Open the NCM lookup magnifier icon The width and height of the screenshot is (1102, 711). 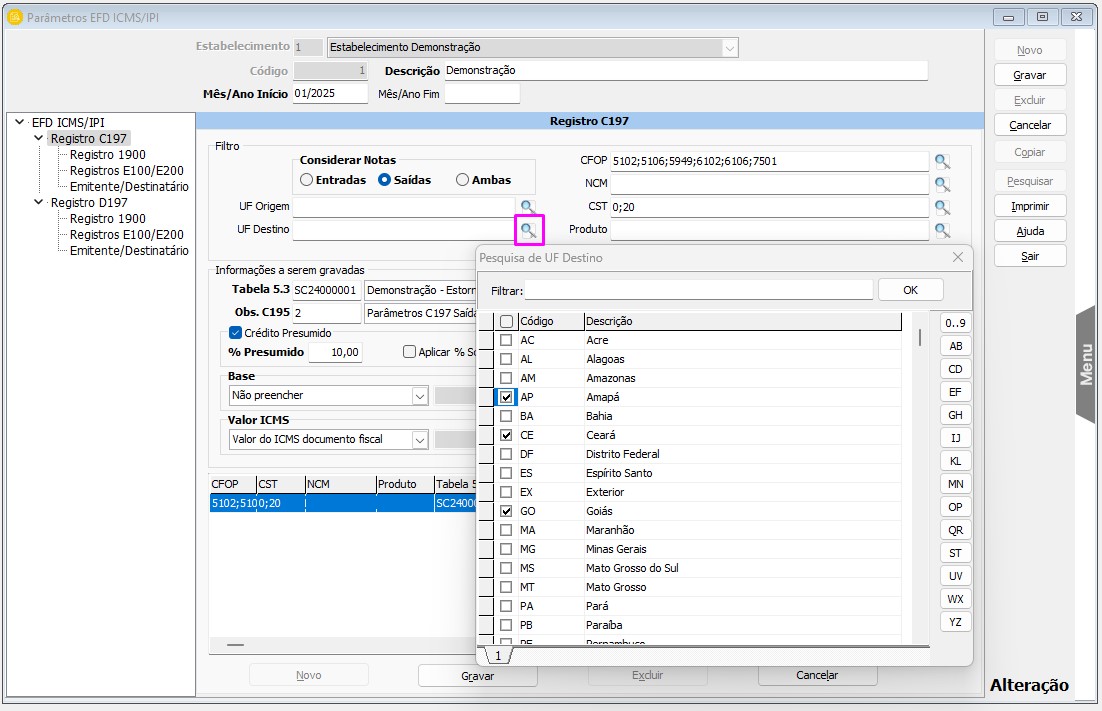(942, 184)
